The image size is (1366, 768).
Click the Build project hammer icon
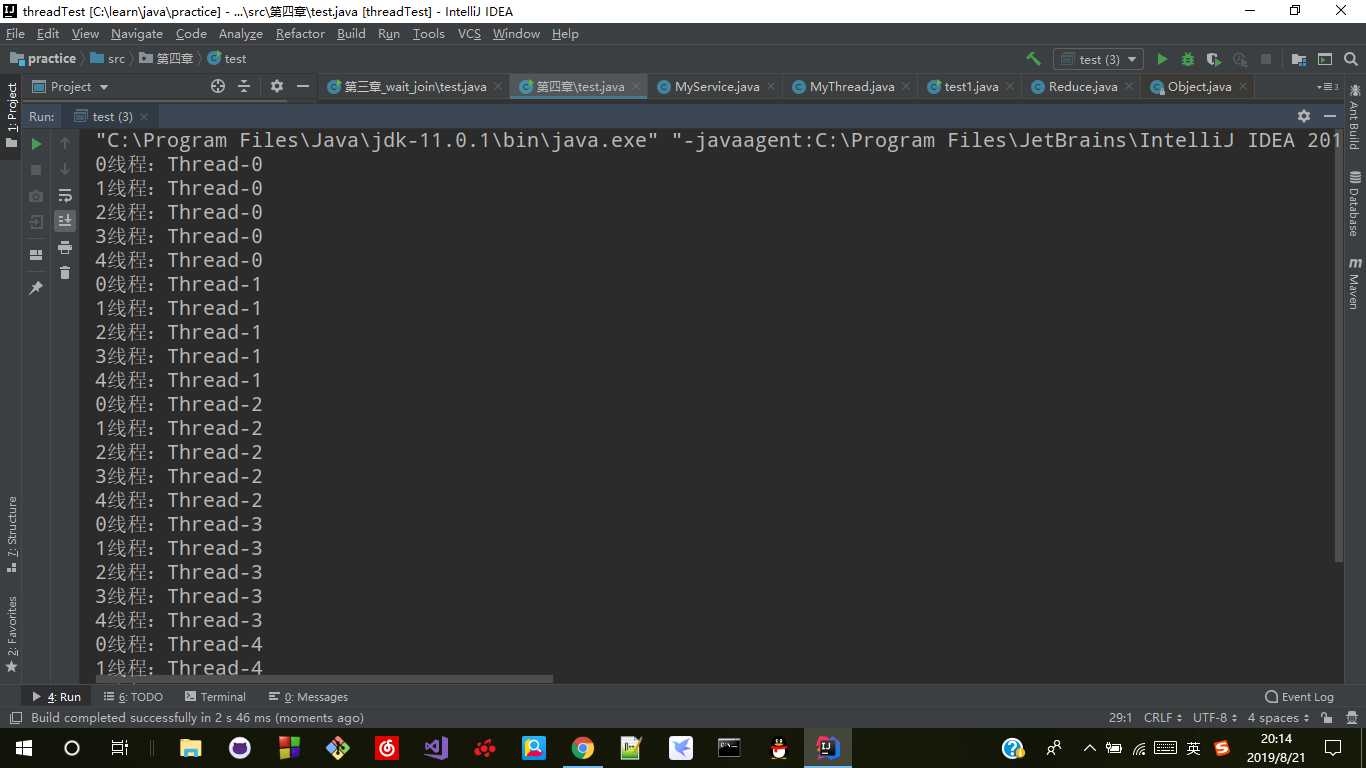click(x=1033, y=59)
